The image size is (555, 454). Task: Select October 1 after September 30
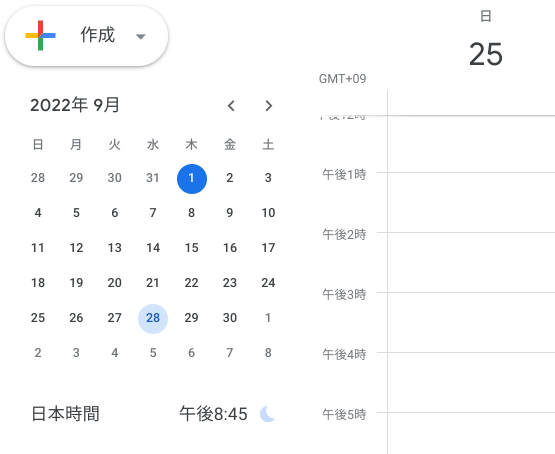268,318
